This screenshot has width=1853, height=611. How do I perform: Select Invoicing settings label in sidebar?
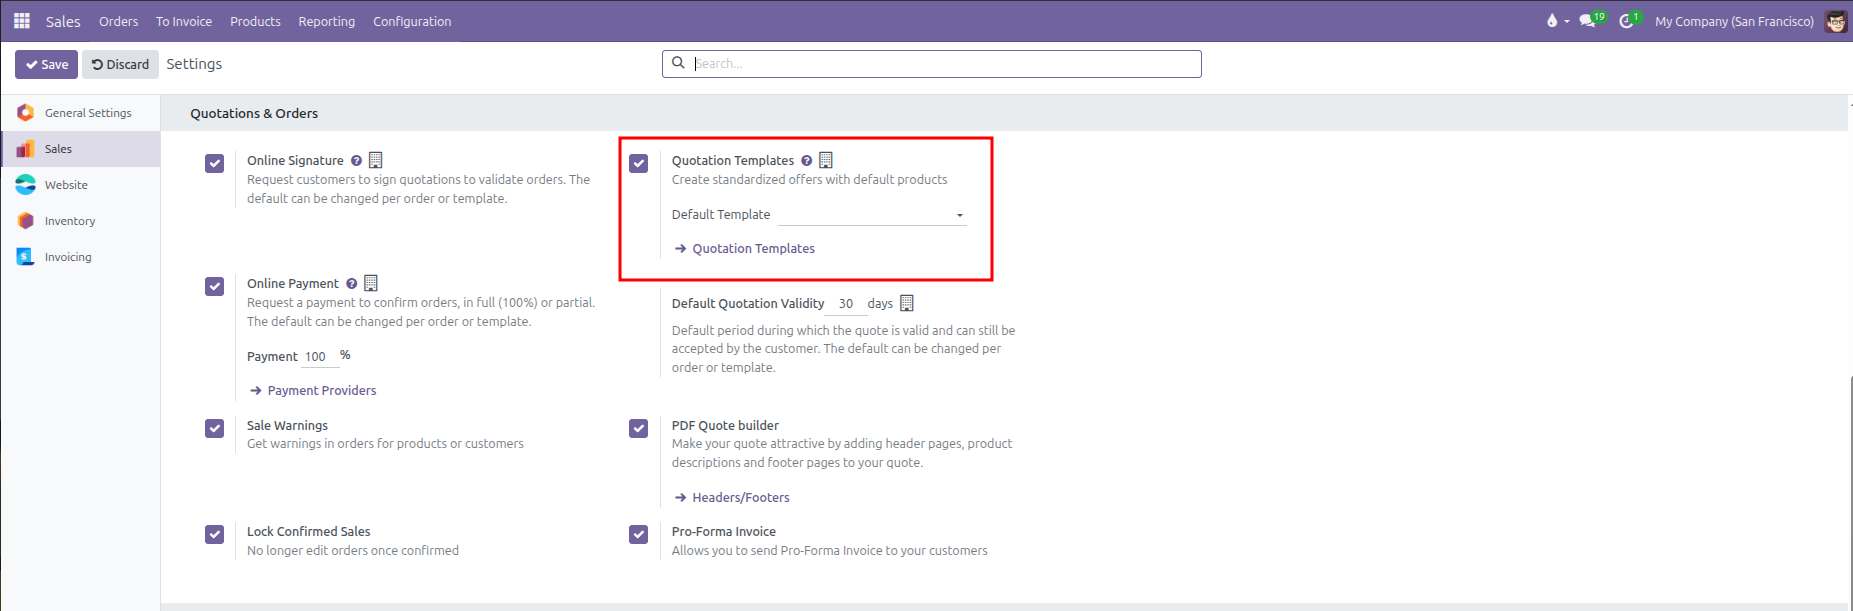(x=68, y=257)
